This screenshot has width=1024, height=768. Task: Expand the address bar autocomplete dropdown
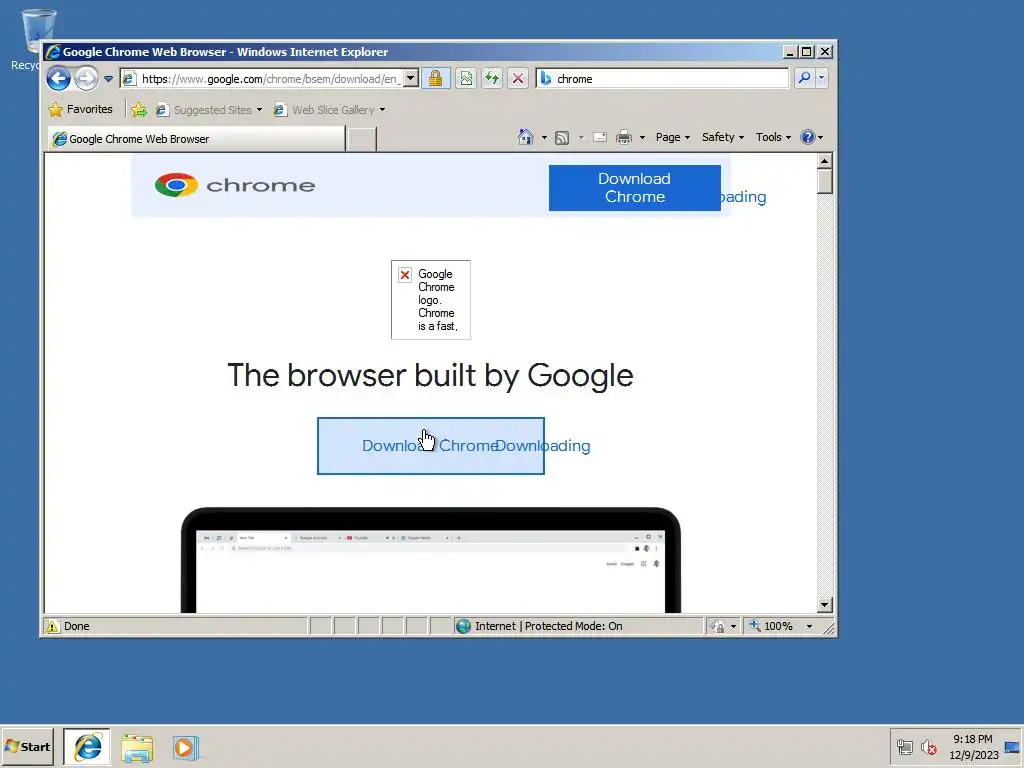[411, 79]
